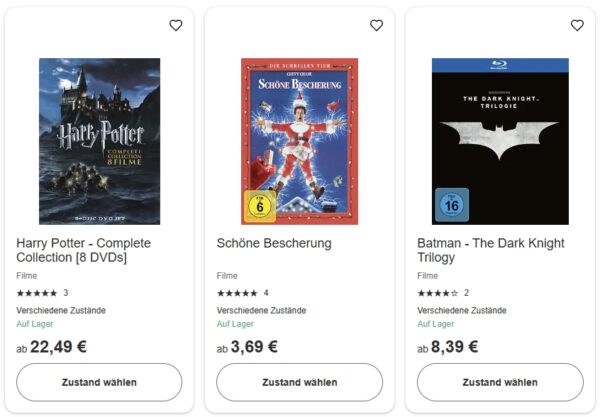Add Harry Potter Complete Collection to wishlist

pyautogui.click(x=176, y=25)
